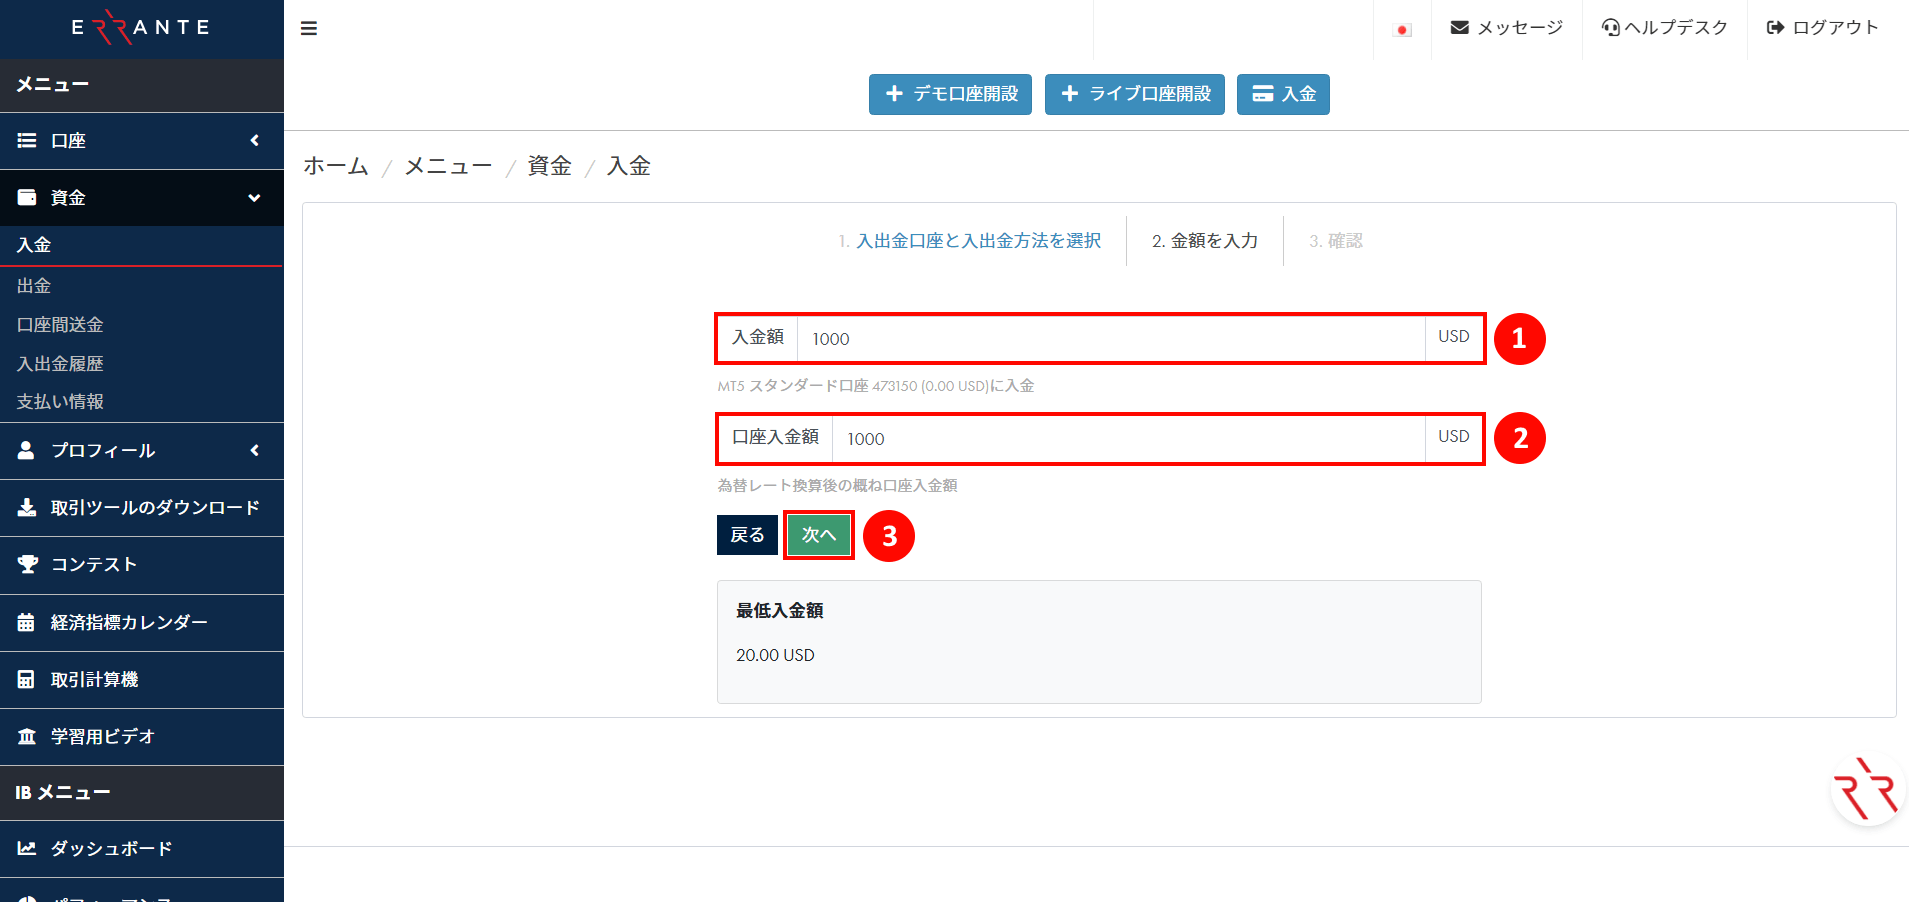The width and height of the screenshot is (1909, 902).
Task: Click the 戻る button
Action: point(747,535)
